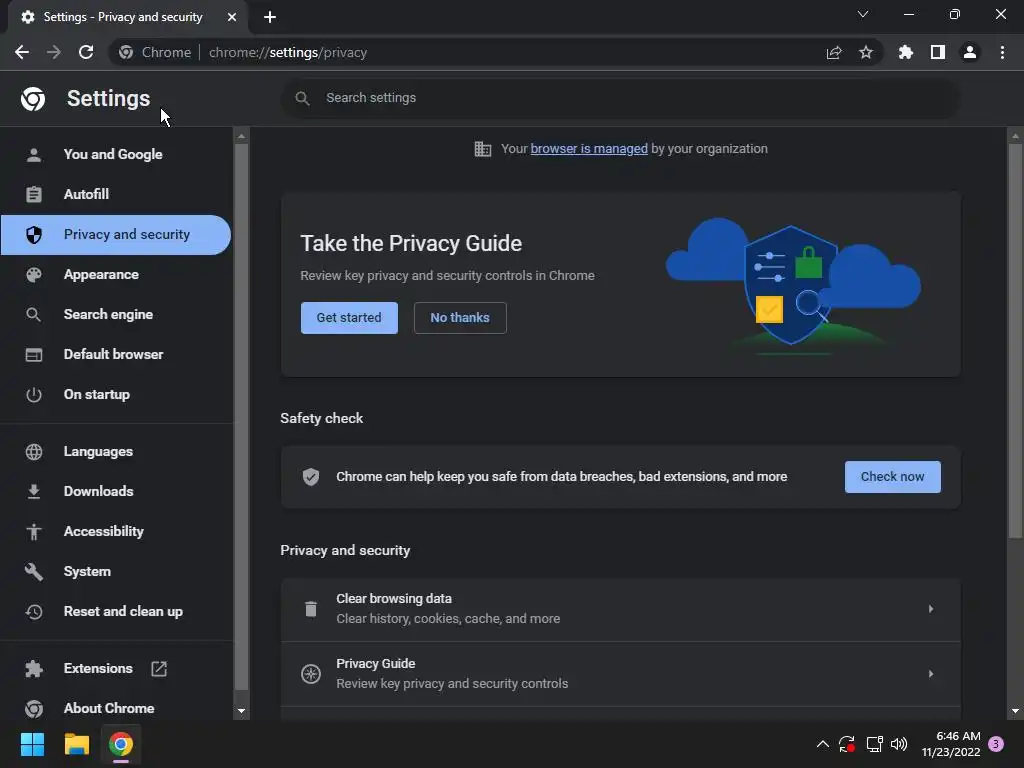The width and height of the screenshot is (1024, 768).
Task: Open About Chrome
Action: click(116, 708)
